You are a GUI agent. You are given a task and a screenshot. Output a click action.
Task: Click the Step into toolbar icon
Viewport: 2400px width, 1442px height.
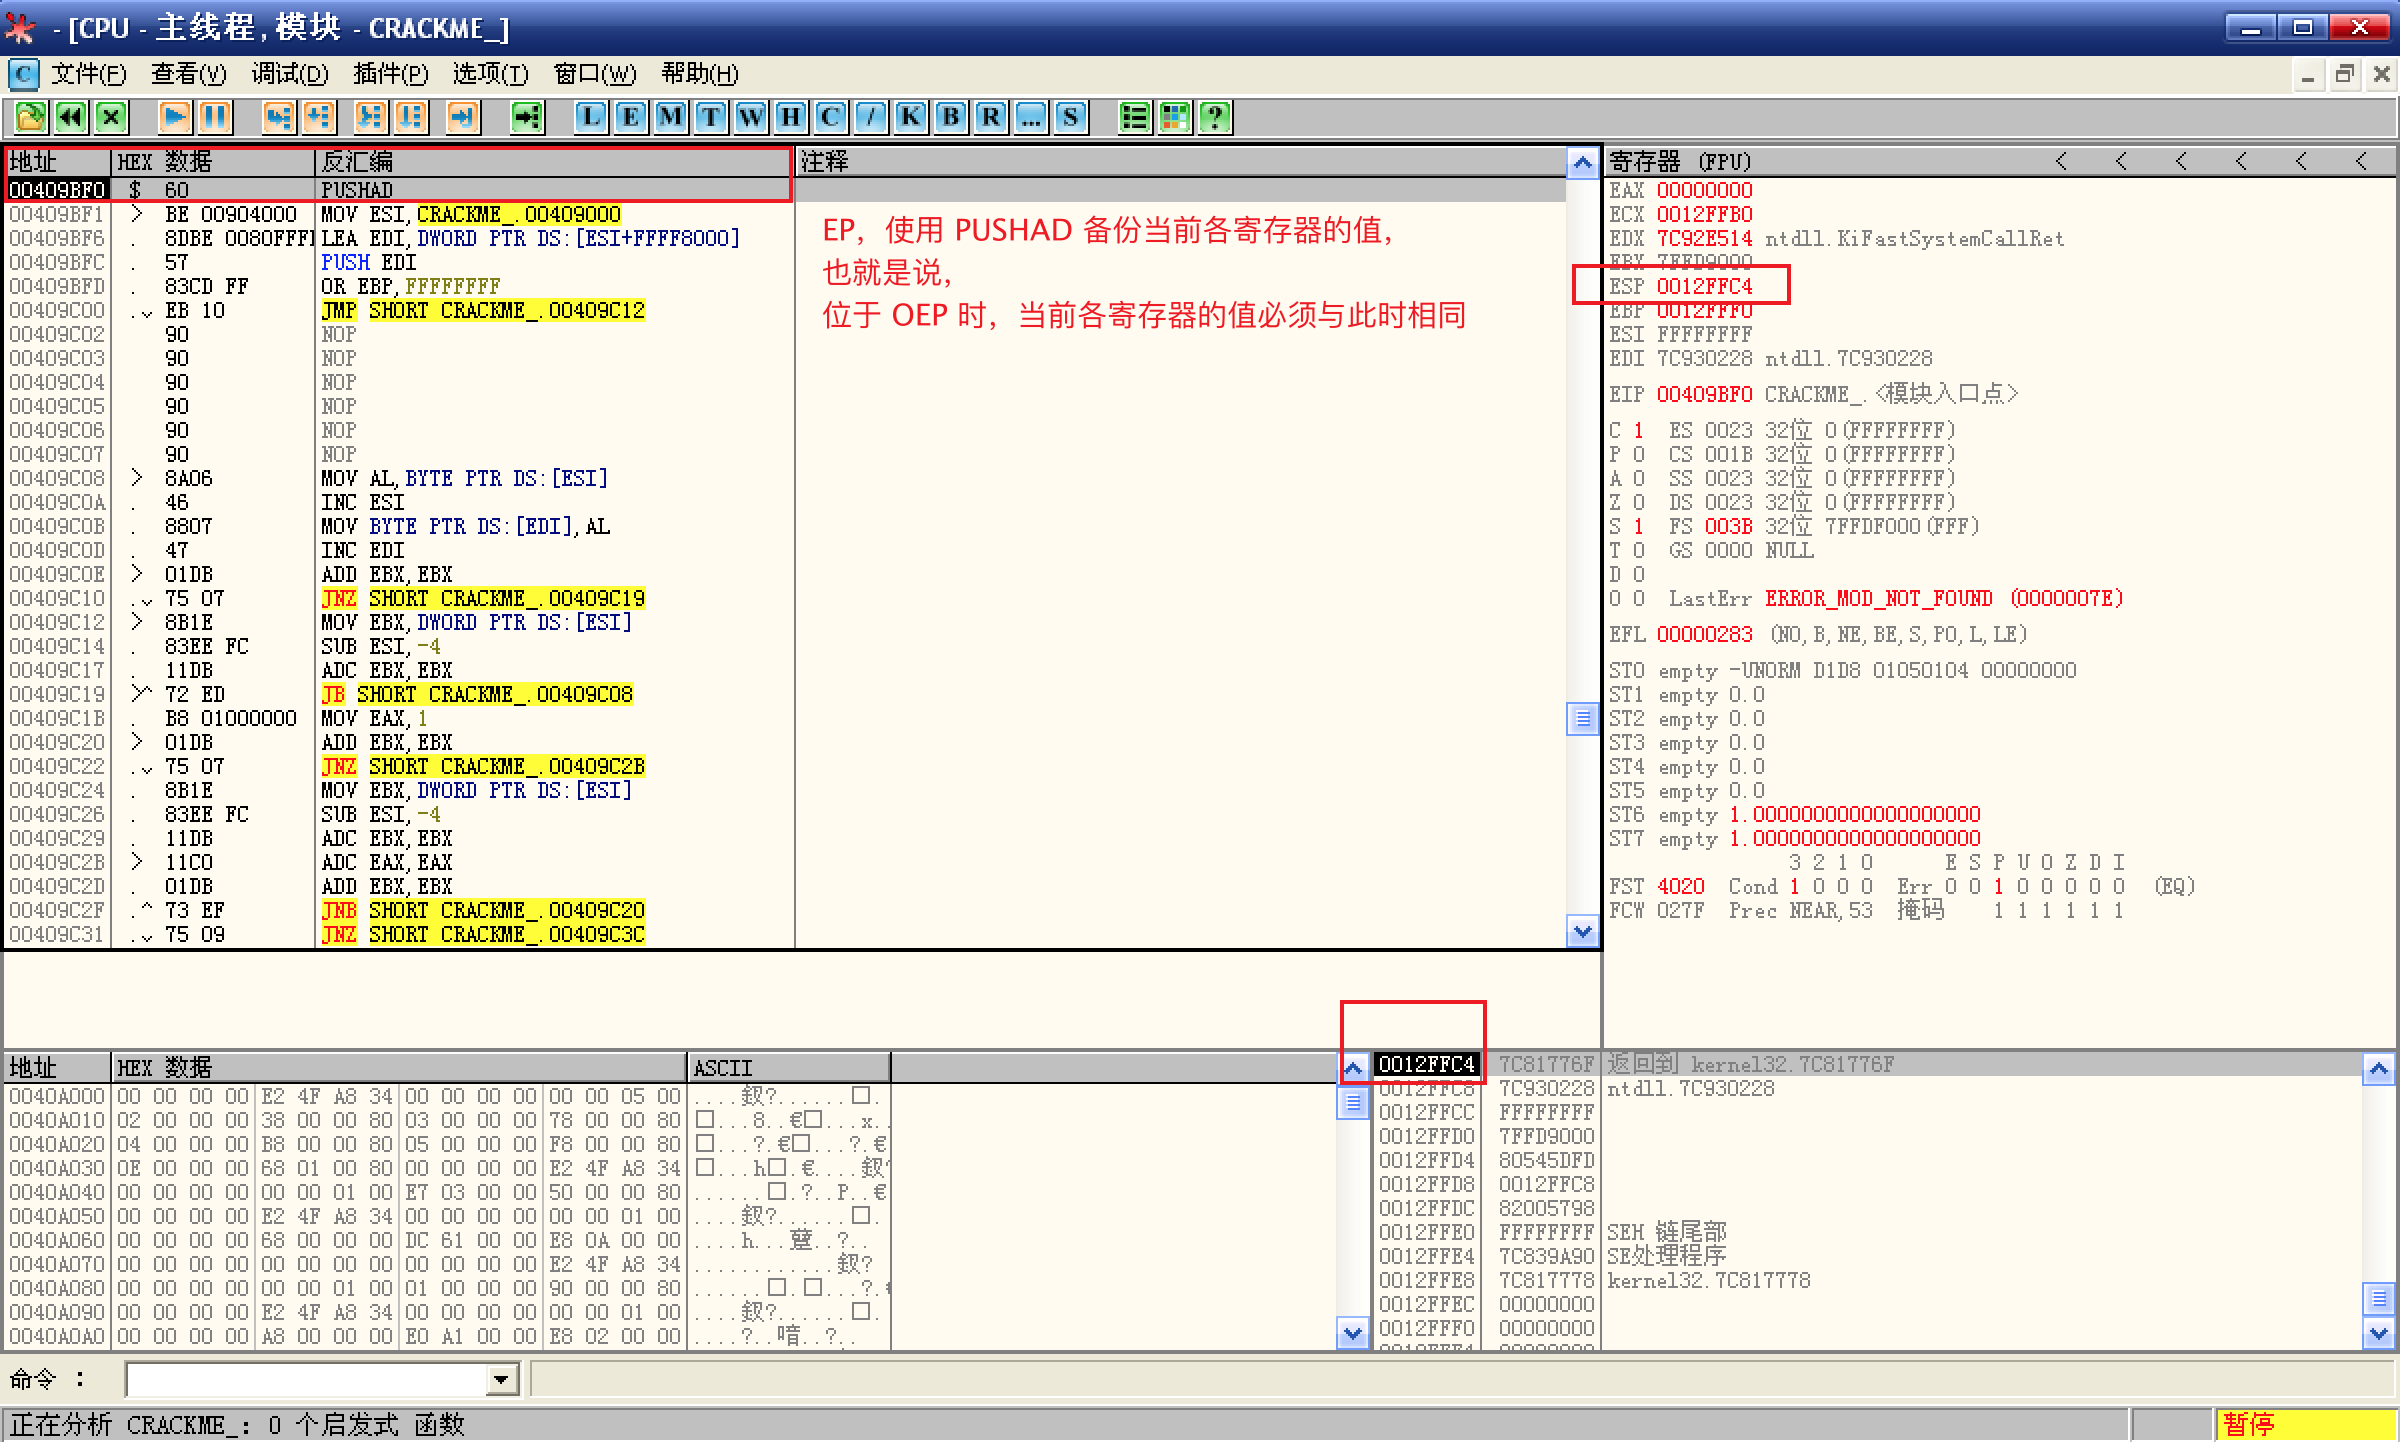[278, 117]
